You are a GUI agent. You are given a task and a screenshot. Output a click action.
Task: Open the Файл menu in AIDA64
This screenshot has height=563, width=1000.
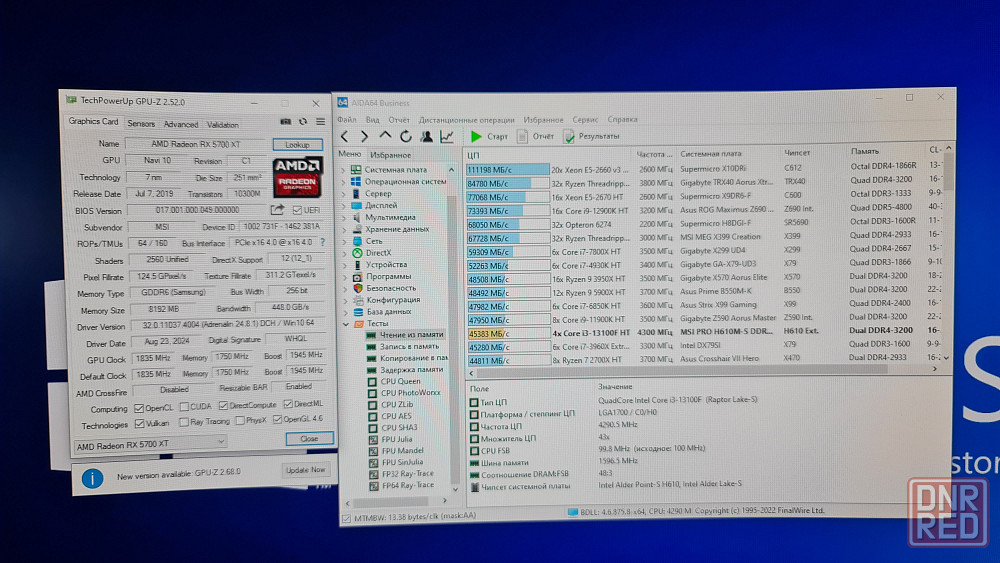pyautogui.click(x=347, y=119)
